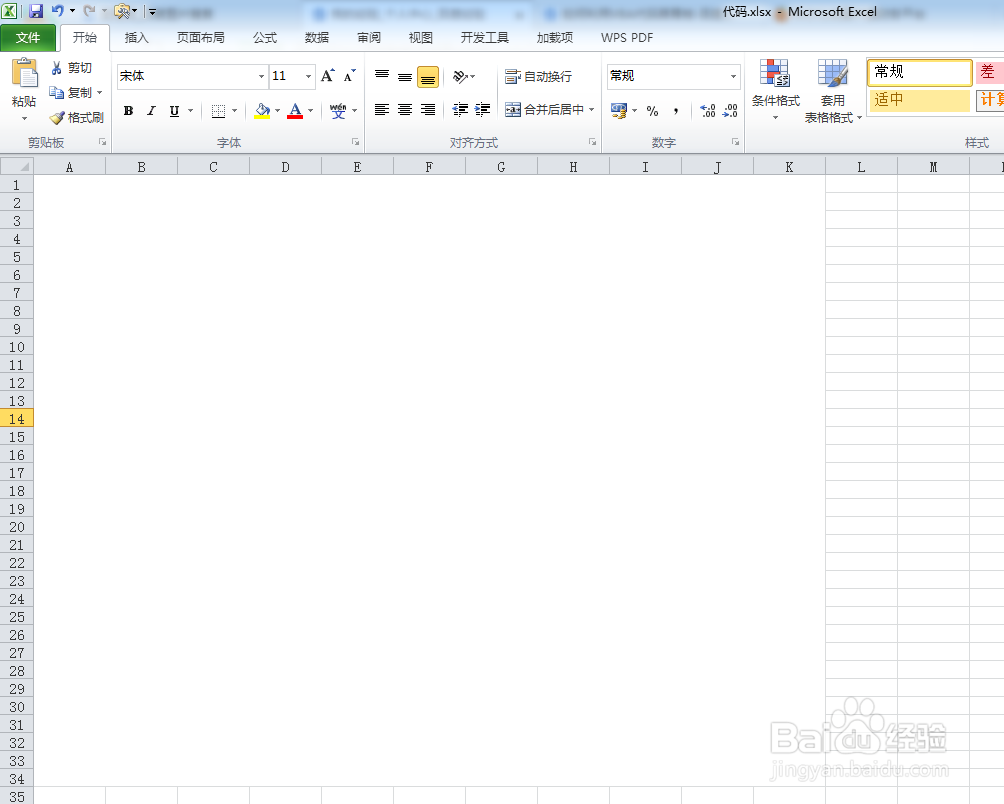Open the font size dropdown showing 11

pos(309,76)
